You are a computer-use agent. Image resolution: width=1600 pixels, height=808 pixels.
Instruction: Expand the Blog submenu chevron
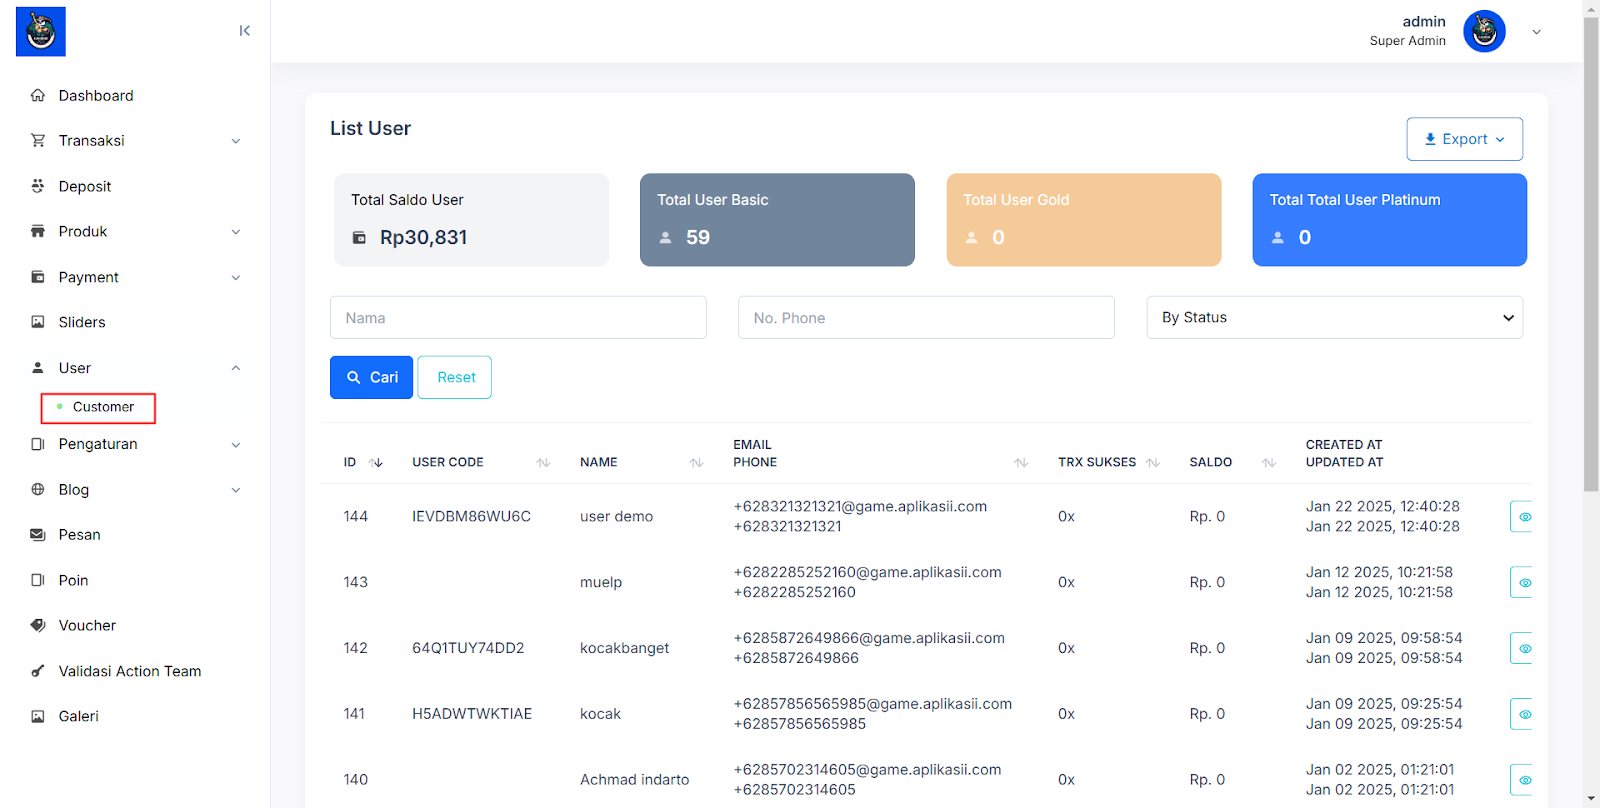pyautogui.click(x=236, y=490)
